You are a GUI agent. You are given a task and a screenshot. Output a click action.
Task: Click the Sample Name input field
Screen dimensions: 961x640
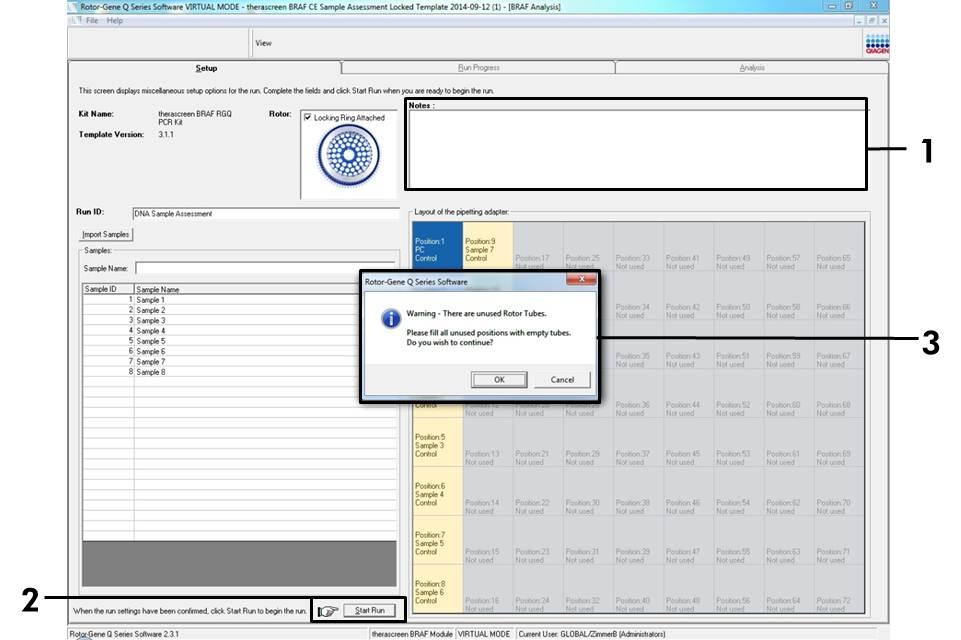point(265,269)
